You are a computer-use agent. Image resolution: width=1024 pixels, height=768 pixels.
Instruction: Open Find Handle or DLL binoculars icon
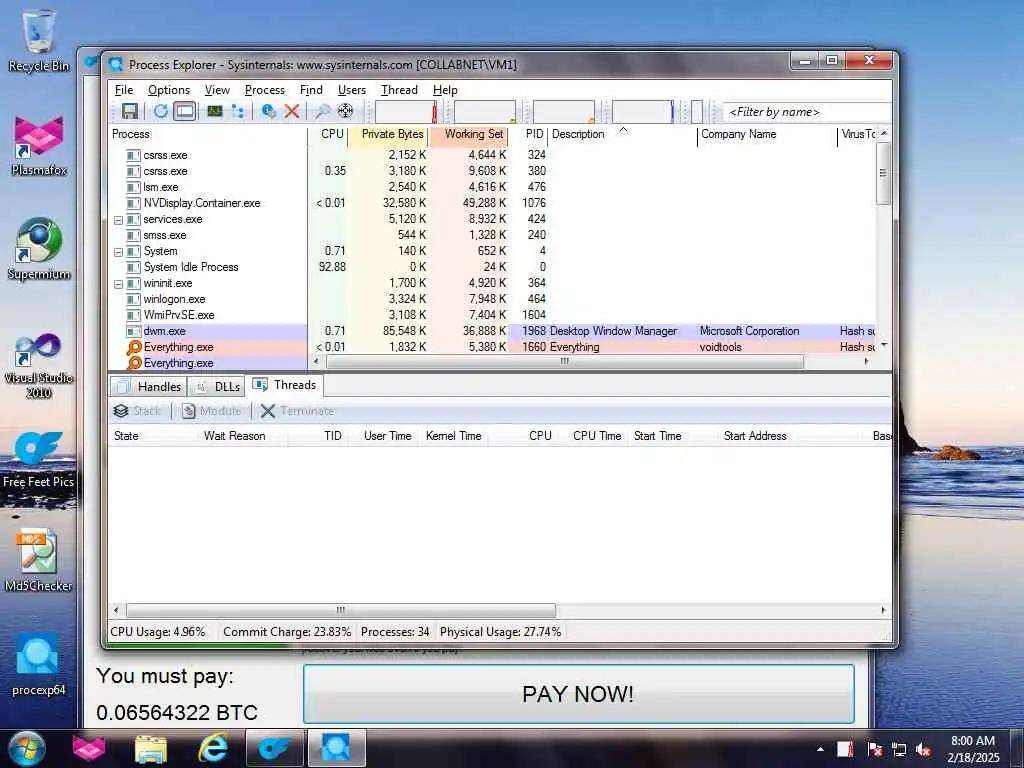322,112
